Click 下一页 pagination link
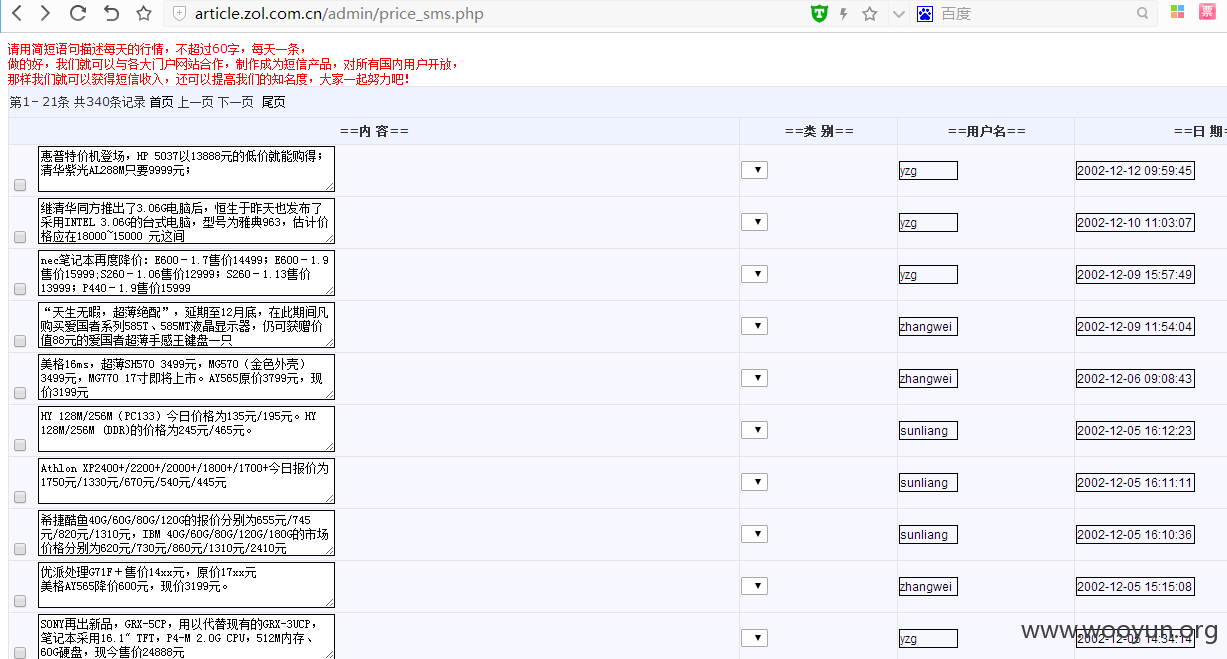This screenshot has width=1227, height=659. (x=236, y=102)
